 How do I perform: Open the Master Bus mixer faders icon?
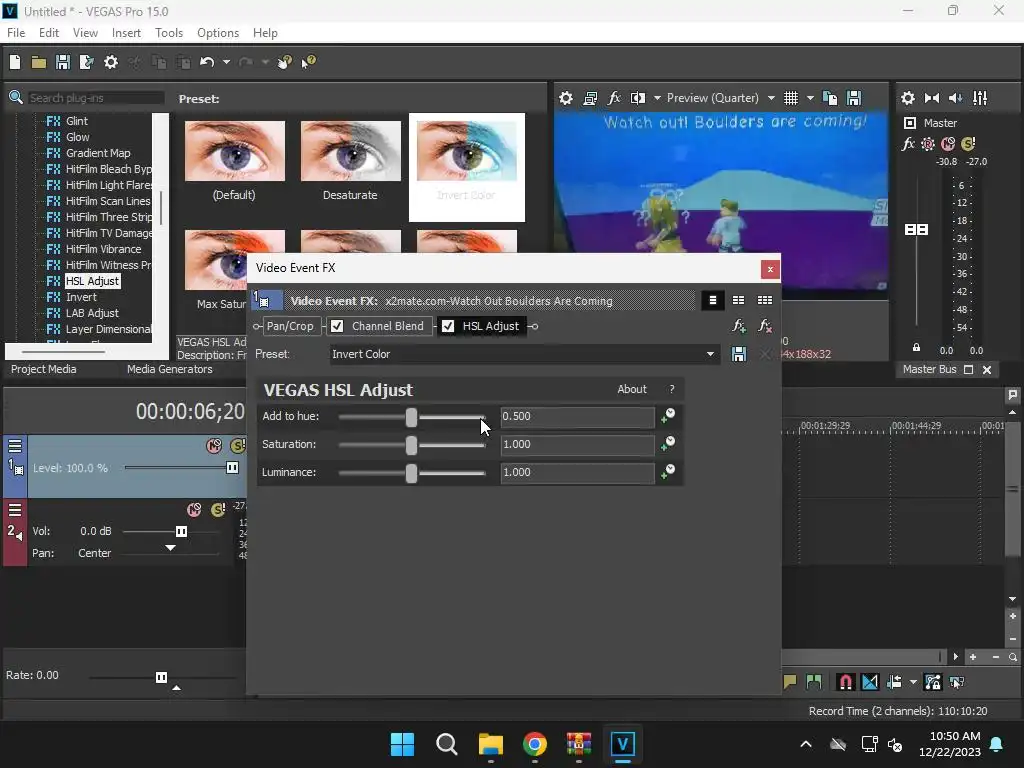pos(980,98)
